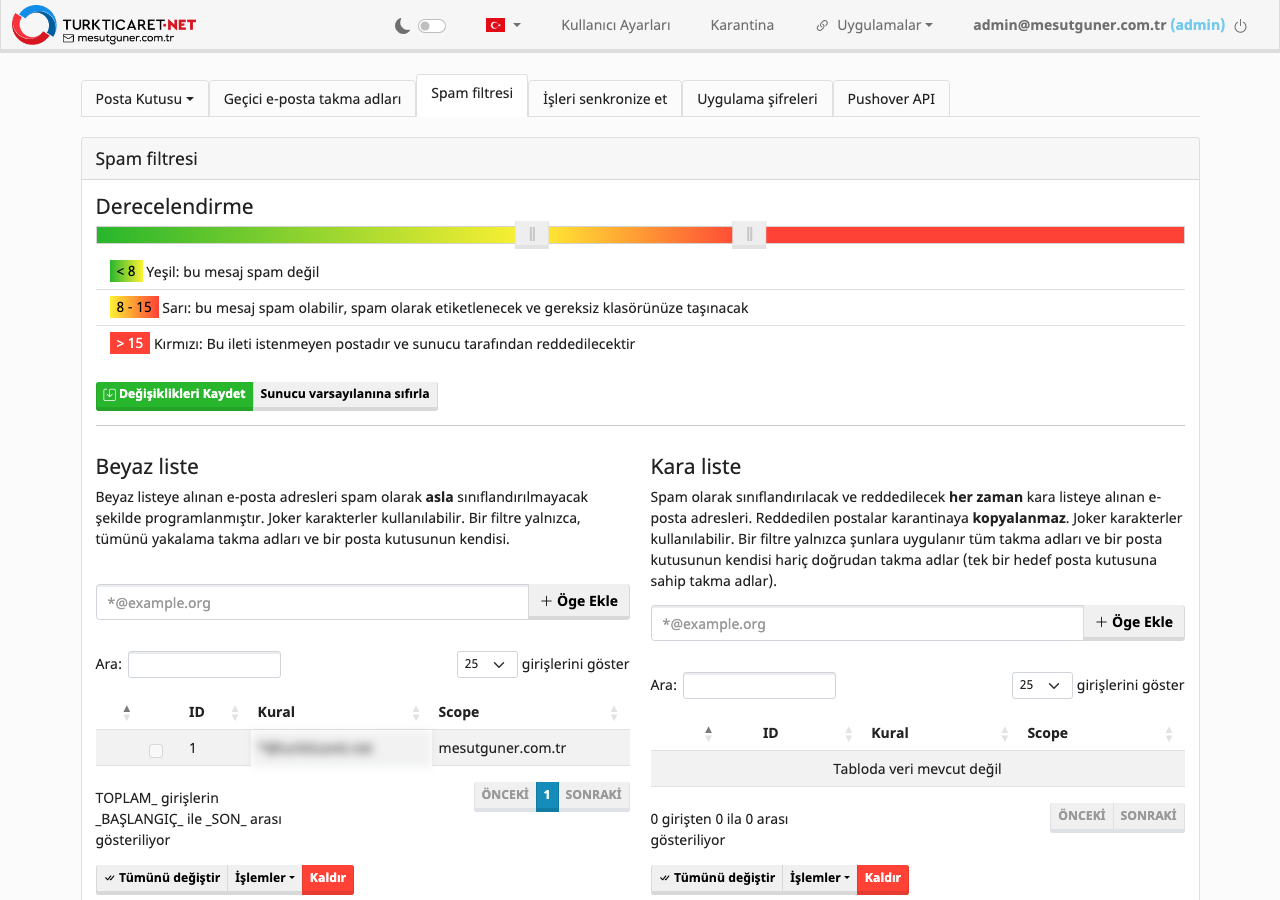Click Öge Ekle for Beyaz liste
The image size is (1280, 900).
coord(579,601)
